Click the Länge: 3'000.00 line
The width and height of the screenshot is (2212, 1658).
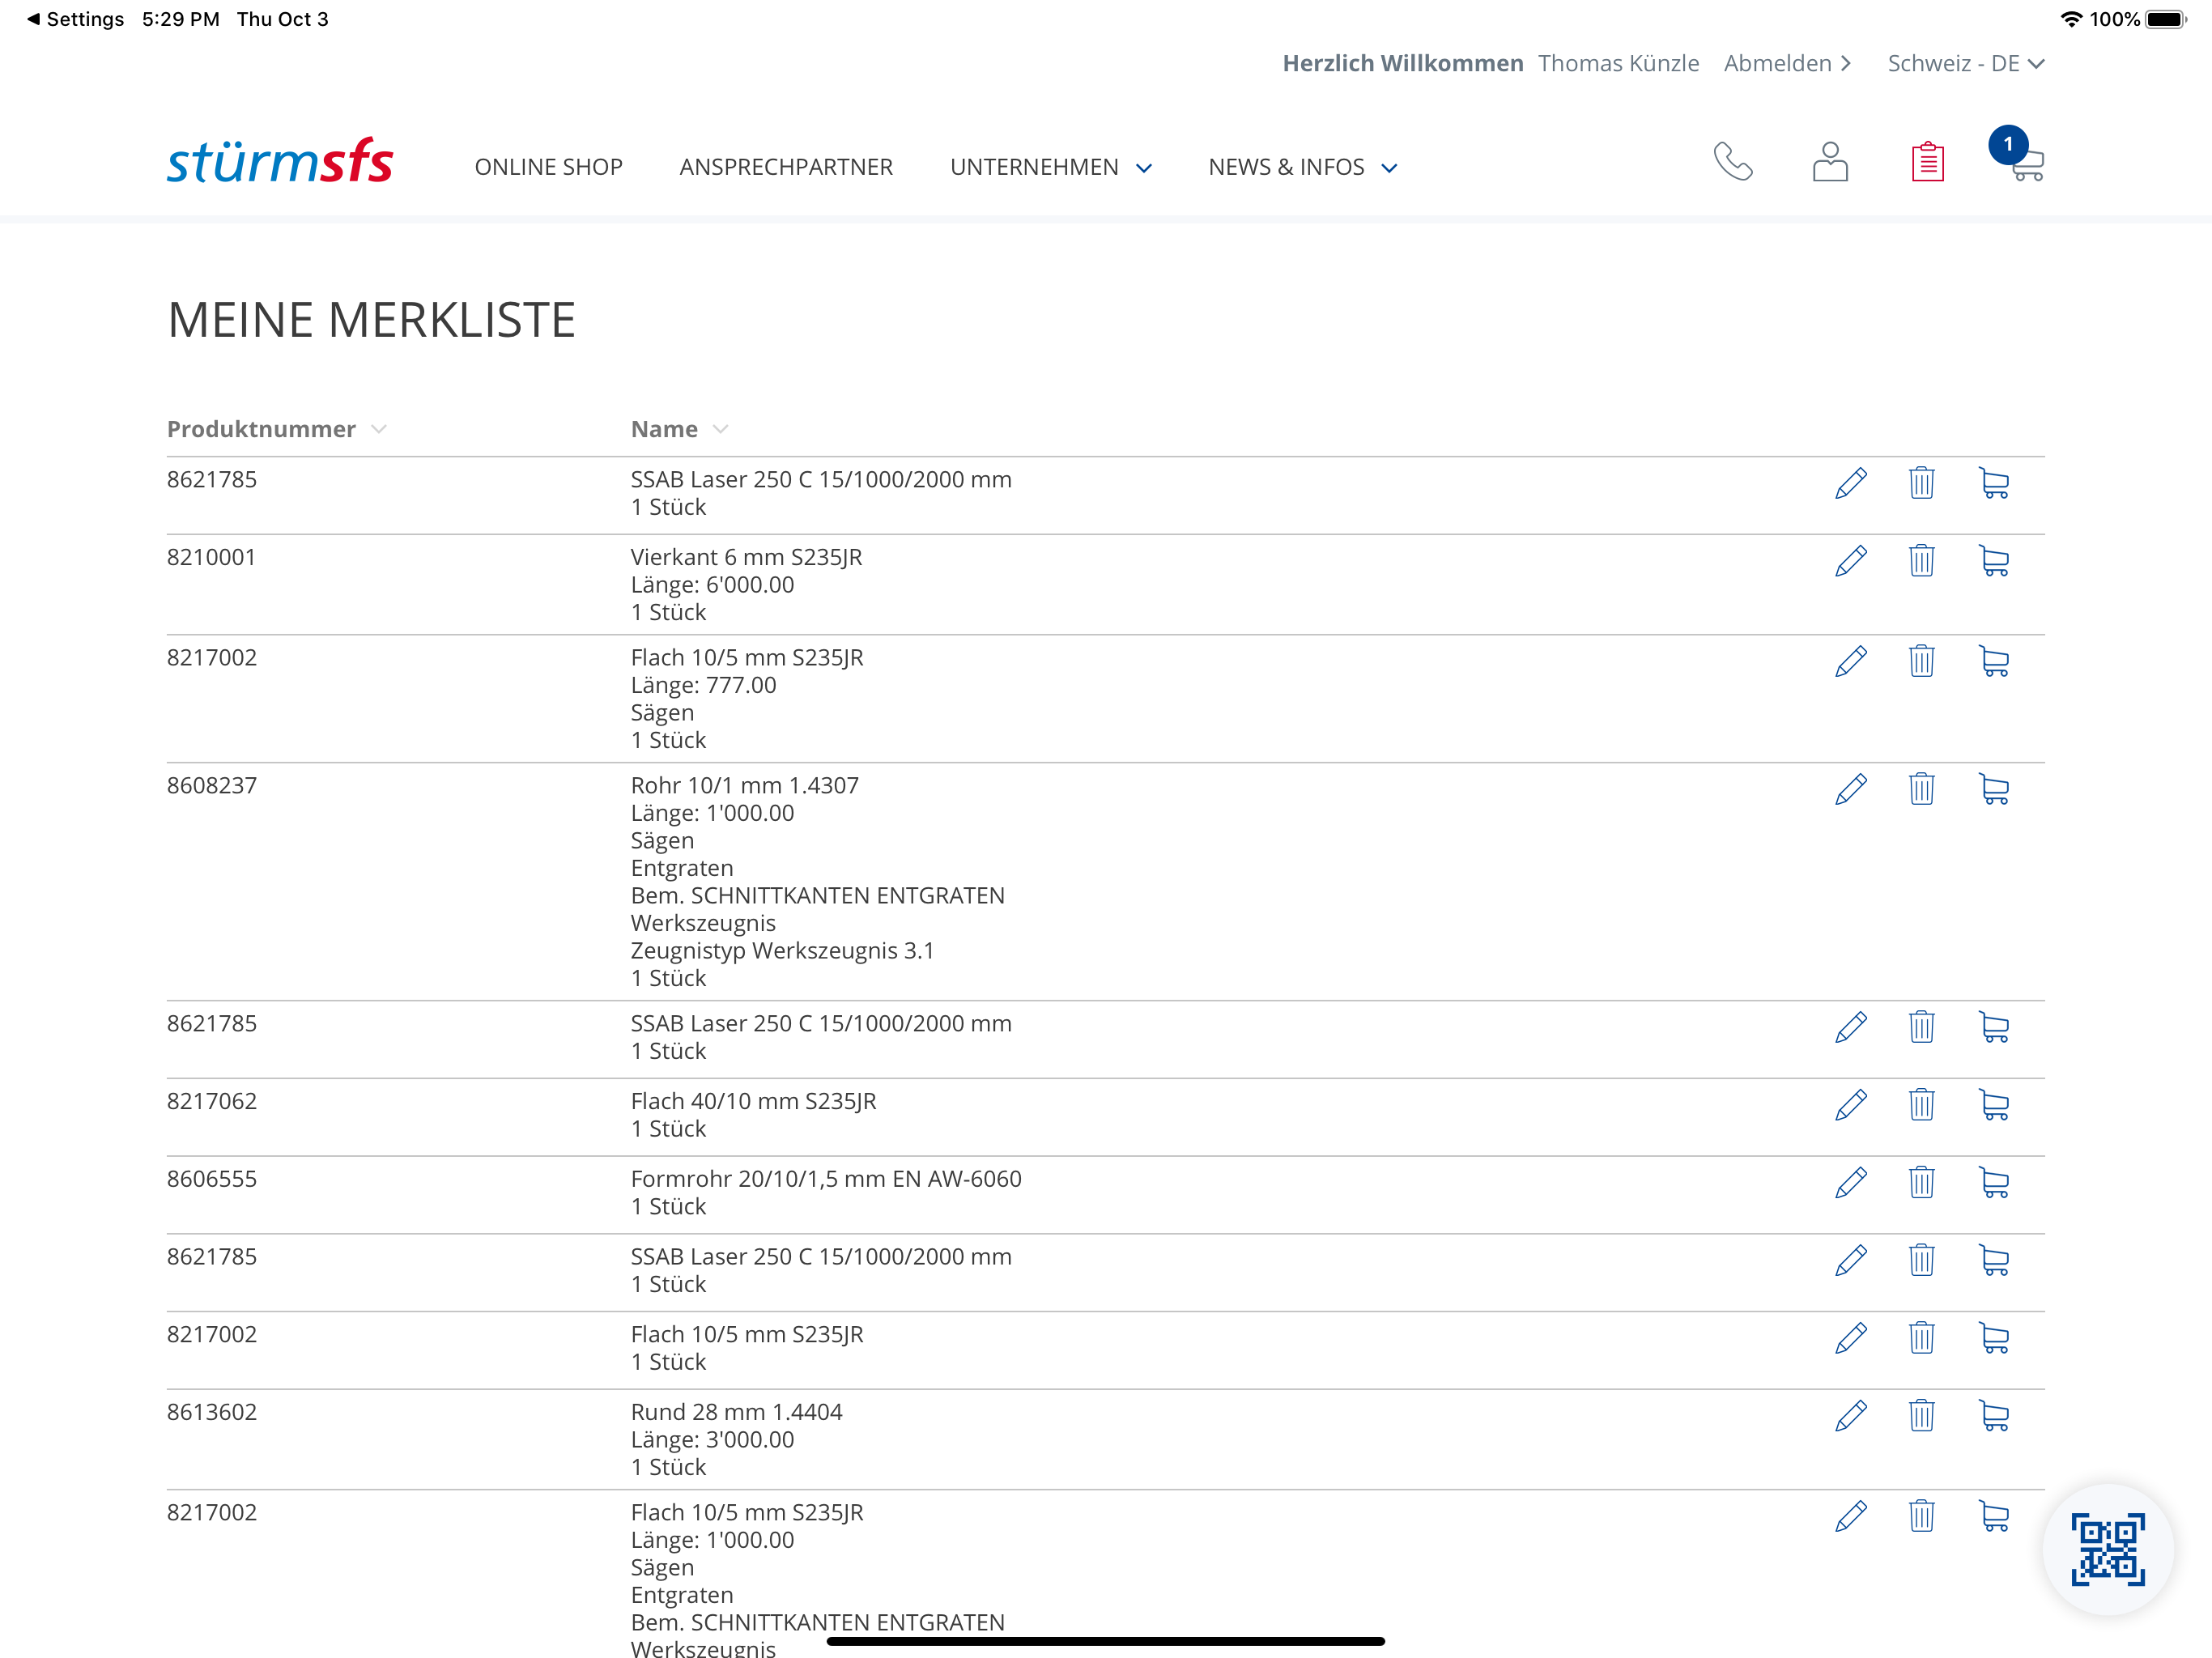pos(712,1440)
